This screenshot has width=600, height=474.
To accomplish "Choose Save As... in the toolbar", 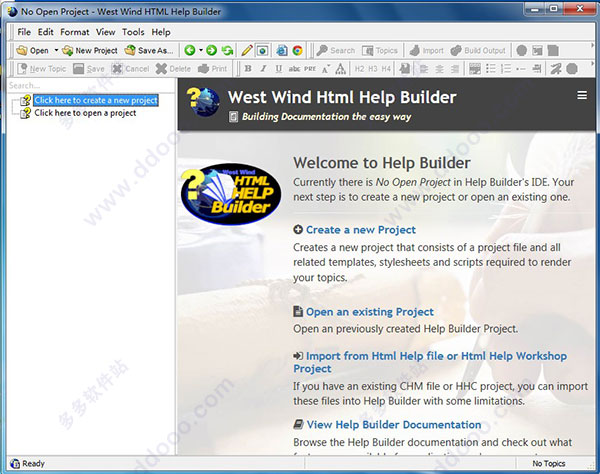I will 149,50.
